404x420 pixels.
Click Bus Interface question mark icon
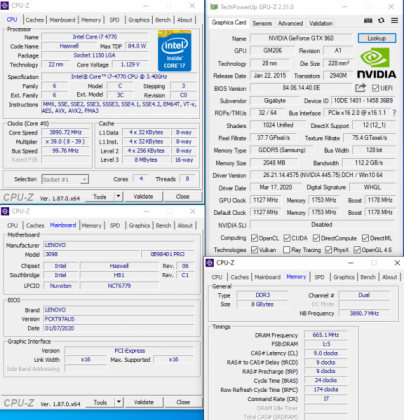[x=395, y=113]
